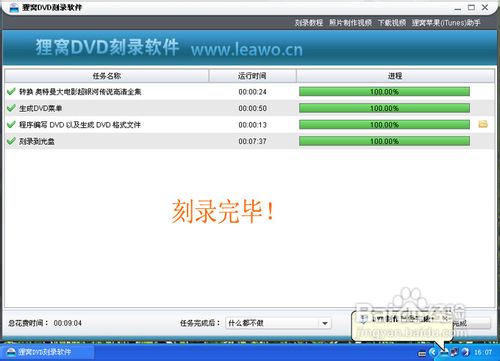Click progress bar of 生成DVD菜单 task

click(x=384, y=108)
